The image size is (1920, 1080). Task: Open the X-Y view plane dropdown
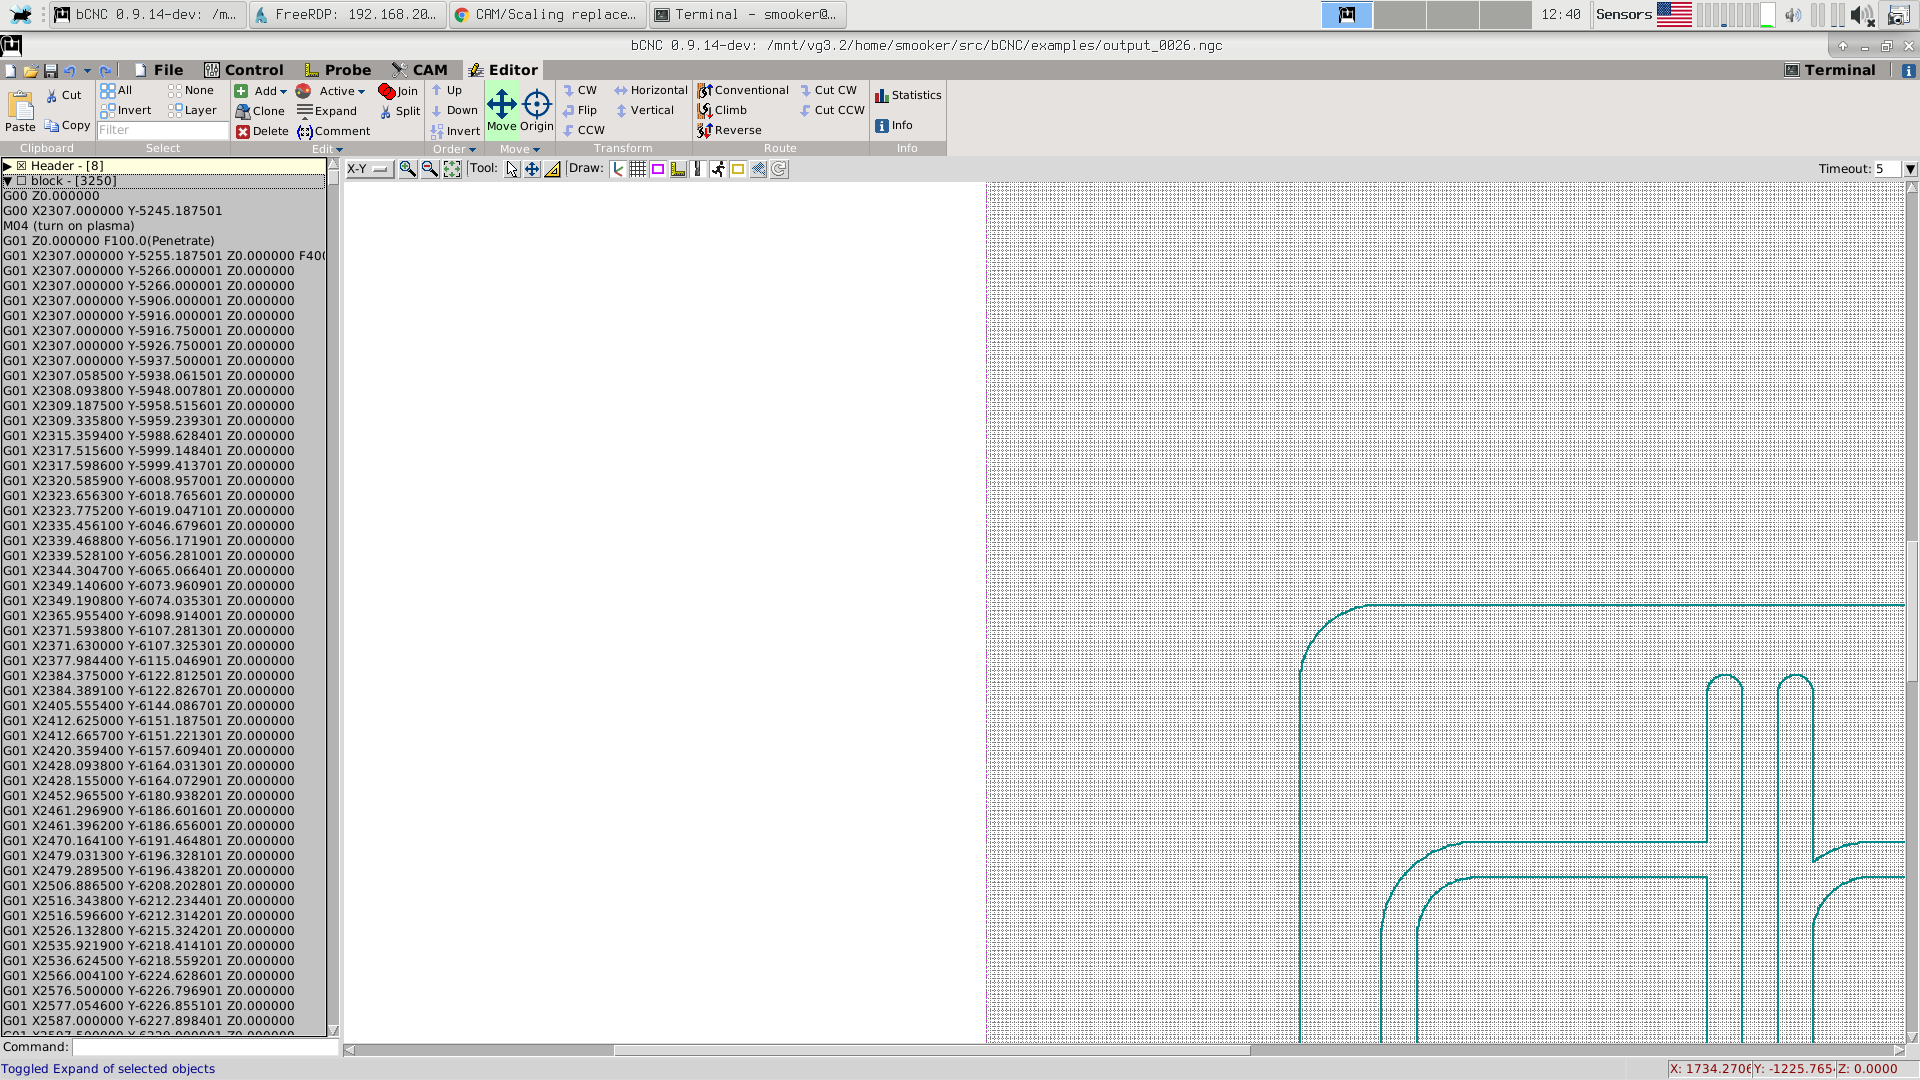[x=368, y=169]
